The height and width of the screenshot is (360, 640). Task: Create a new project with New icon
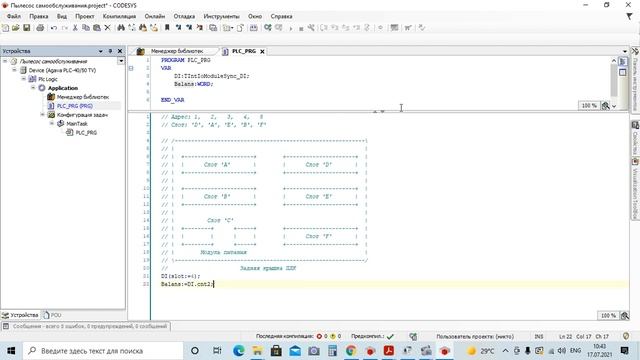(x=5, y=28)
